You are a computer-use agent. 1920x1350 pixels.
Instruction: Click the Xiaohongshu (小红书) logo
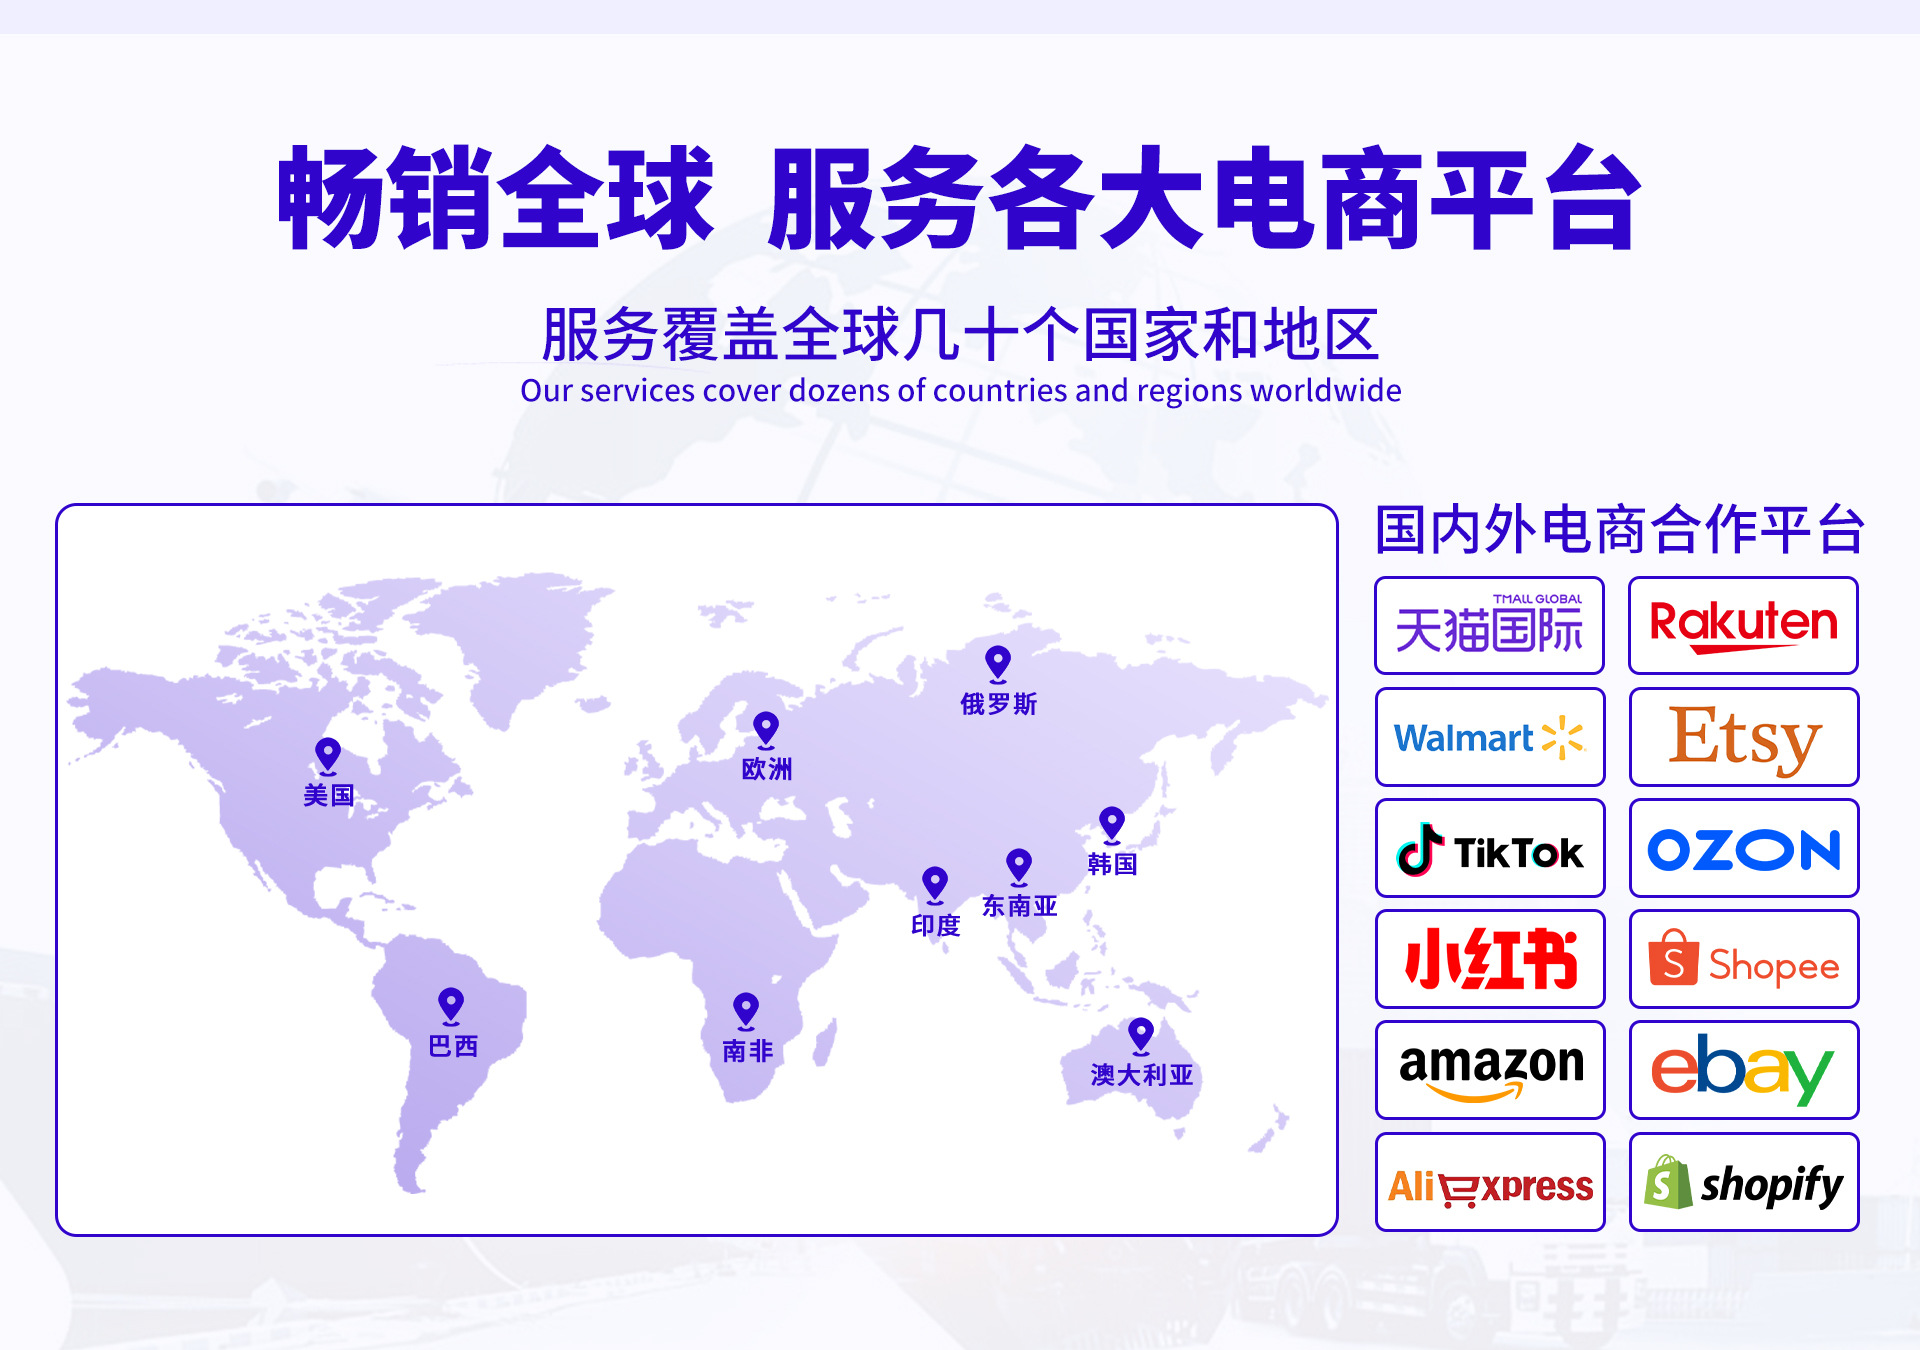point(1489,959)
